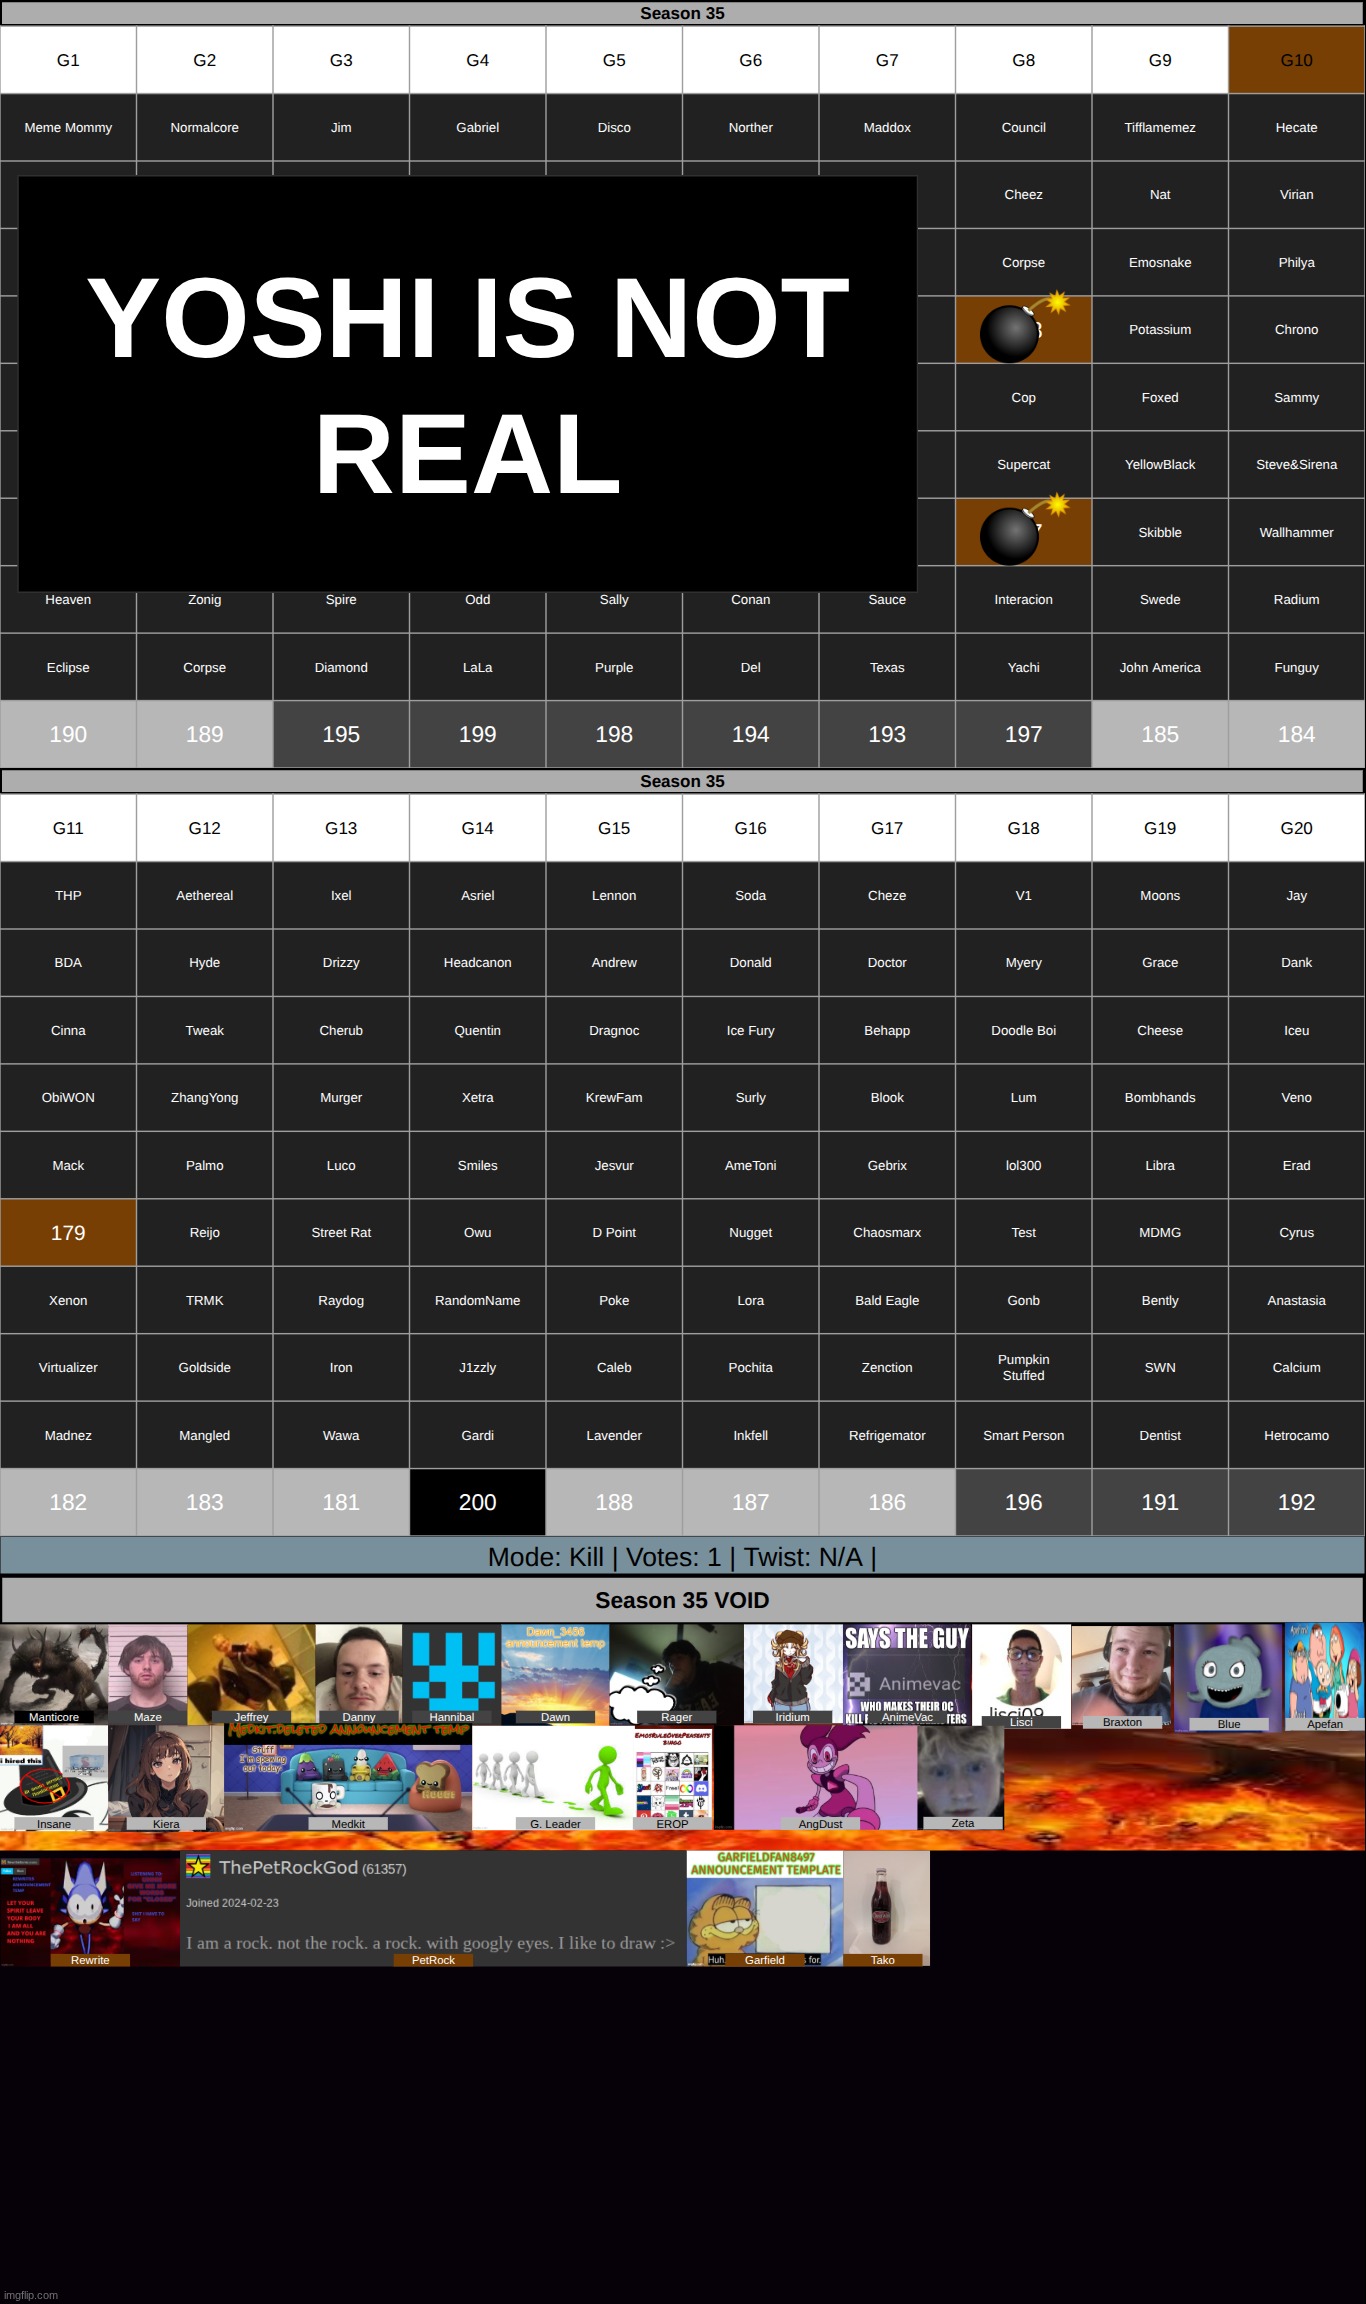The height and width of the screenshot is (2304, 1366).
Task: Click the Tako soda bottle image
Action: (x=885, y=1906)
